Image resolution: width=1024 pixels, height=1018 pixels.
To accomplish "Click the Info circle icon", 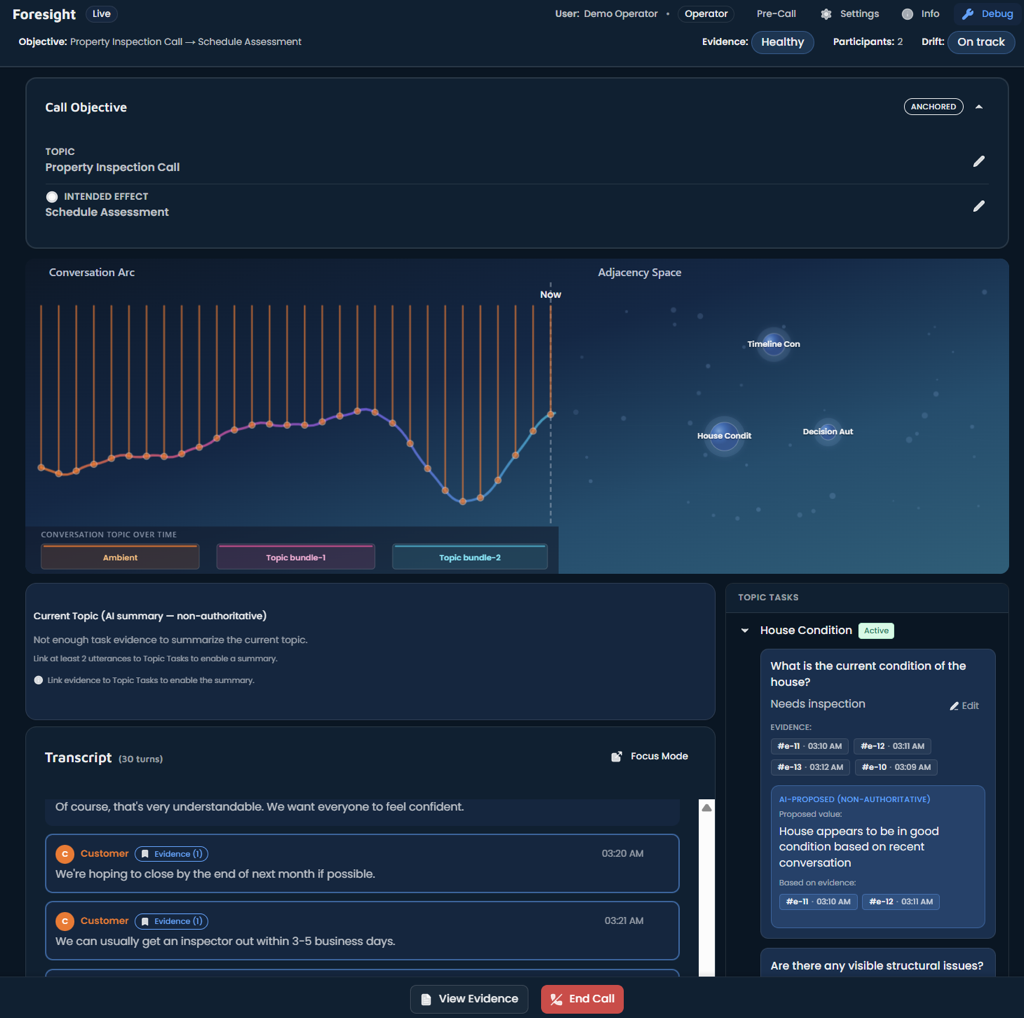I will click(x=907, y=14).
